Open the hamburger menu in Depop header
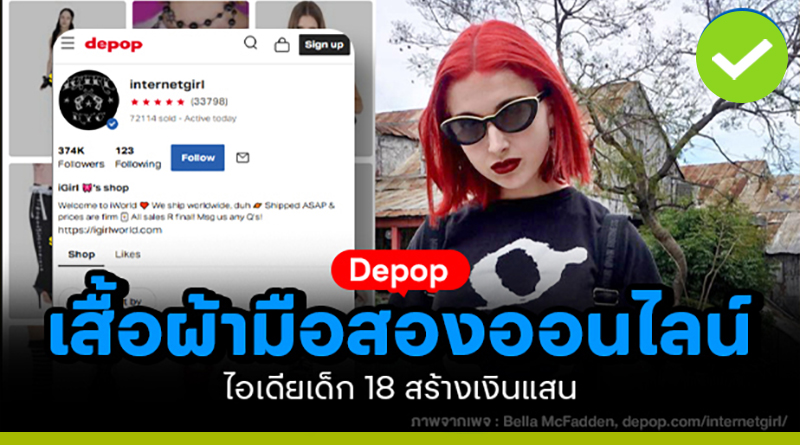This screenshot has height=445, width=800. click(x=67, y=43)
